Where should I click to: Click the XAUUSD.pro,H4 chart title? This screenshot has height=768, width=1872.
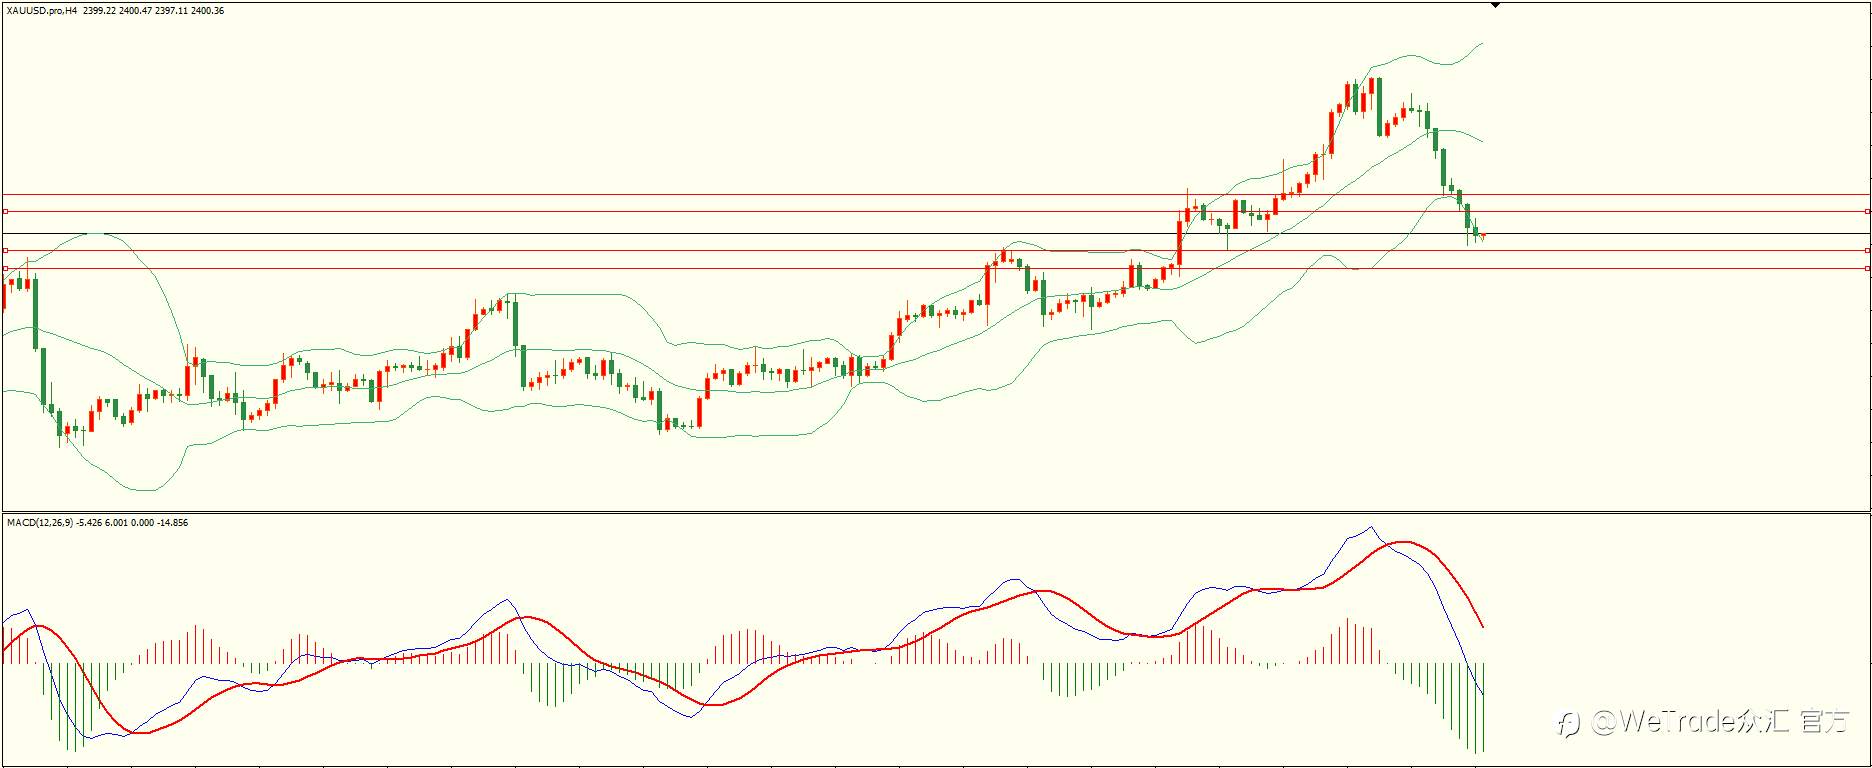pos(42,11)
